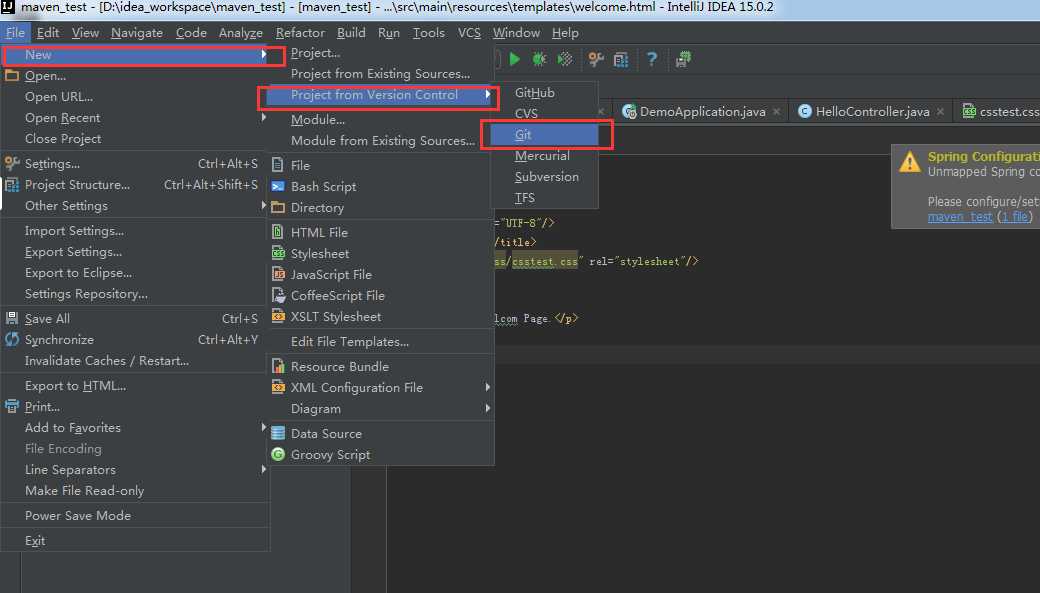Click the (1 file) link
The height and width of the screenshot is (593, 1040).
(1015, 217)
